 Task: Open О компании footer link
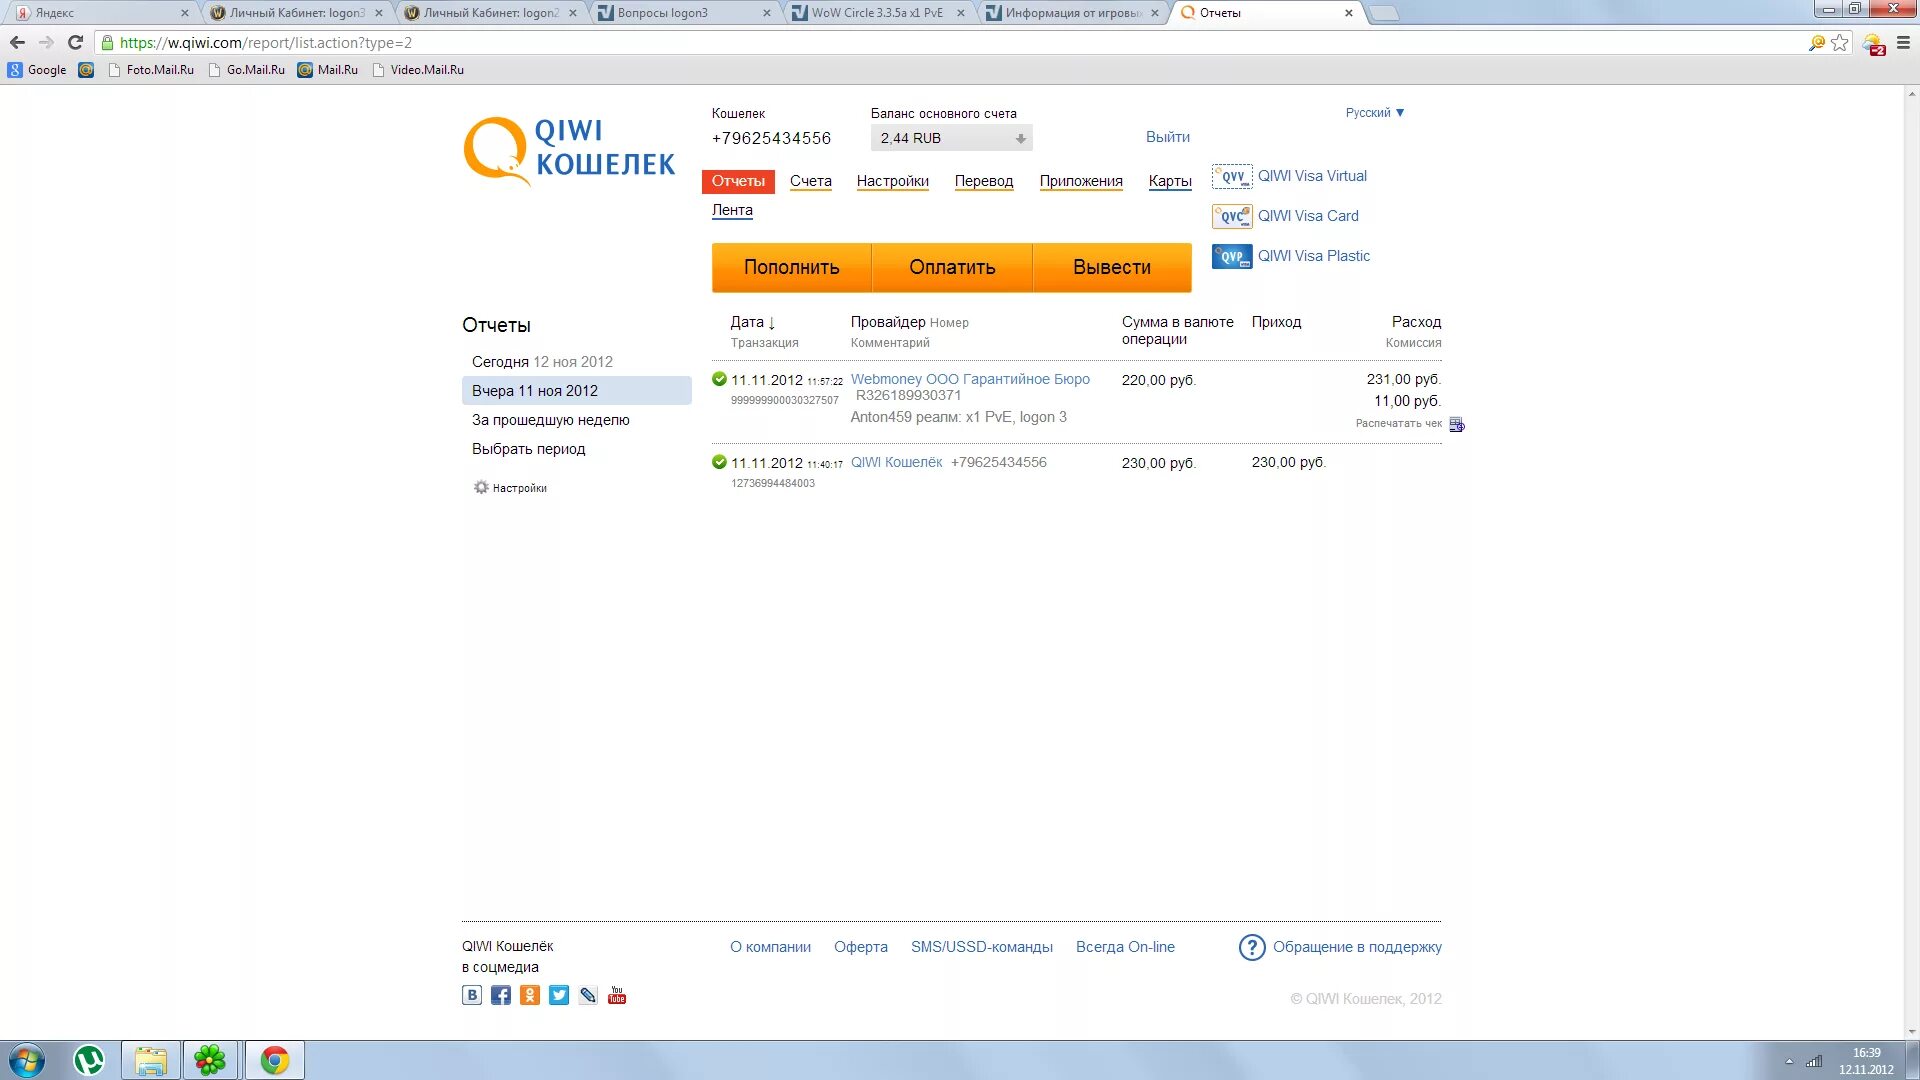click(770, 947)
